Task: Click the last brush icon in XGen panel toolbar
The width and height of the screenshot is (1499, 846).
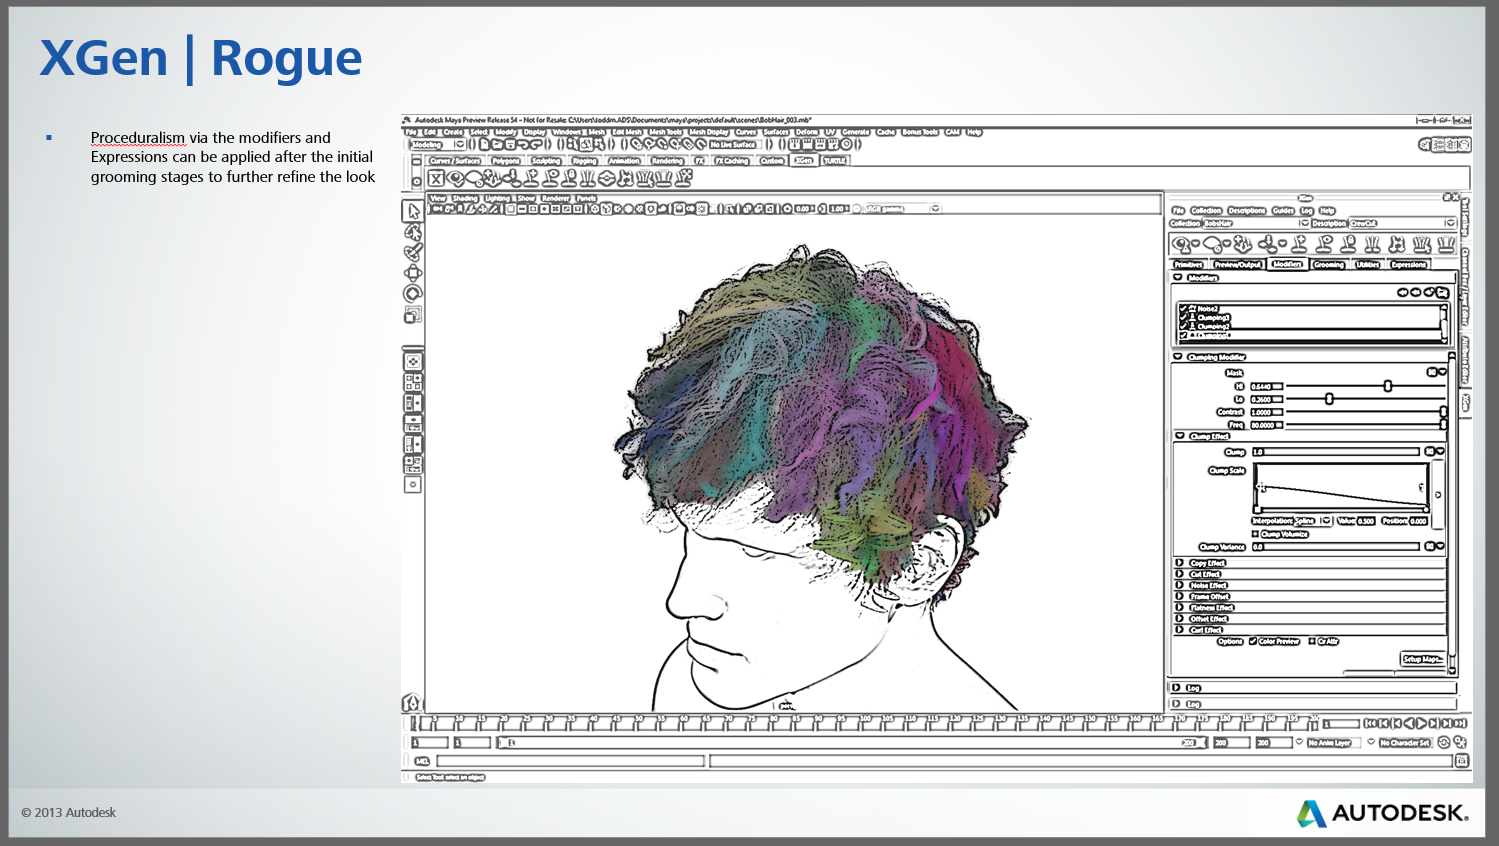Action: point(1446,244)
